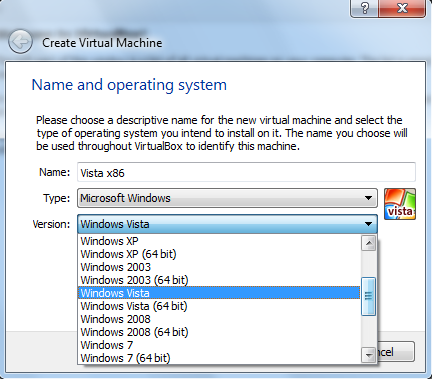This screenshot has height=379, width=432.
Task: Select Windows XP (64 bit) option
Action: click(219, 254)
